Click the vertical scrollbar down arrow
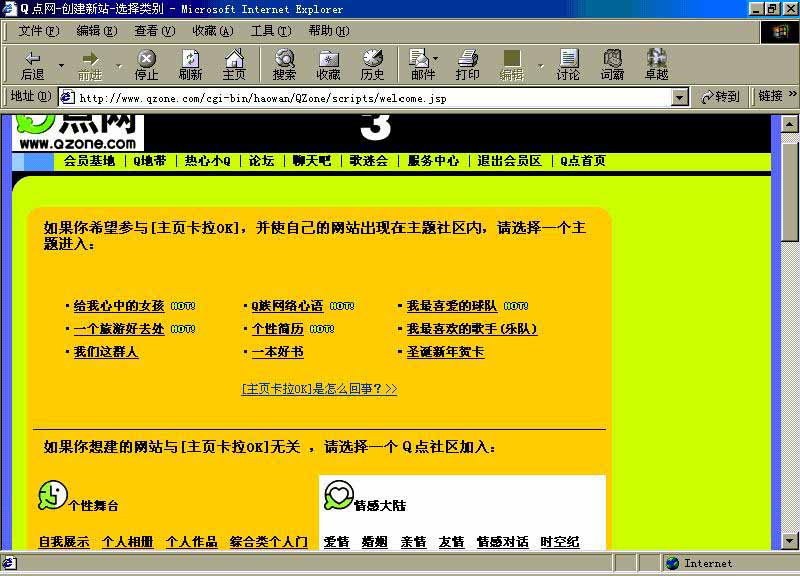The image size is (800, 576). [x=789, y=541]
